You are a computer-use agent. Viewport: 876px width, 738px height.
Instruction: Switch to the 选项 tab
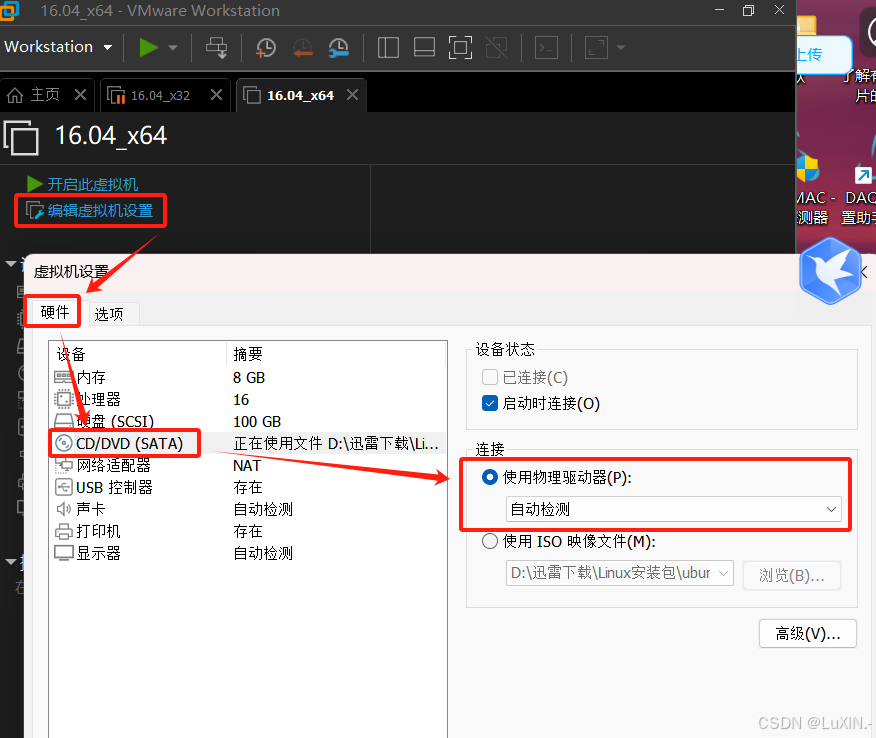pyautogui.click(x=109, y=314)
